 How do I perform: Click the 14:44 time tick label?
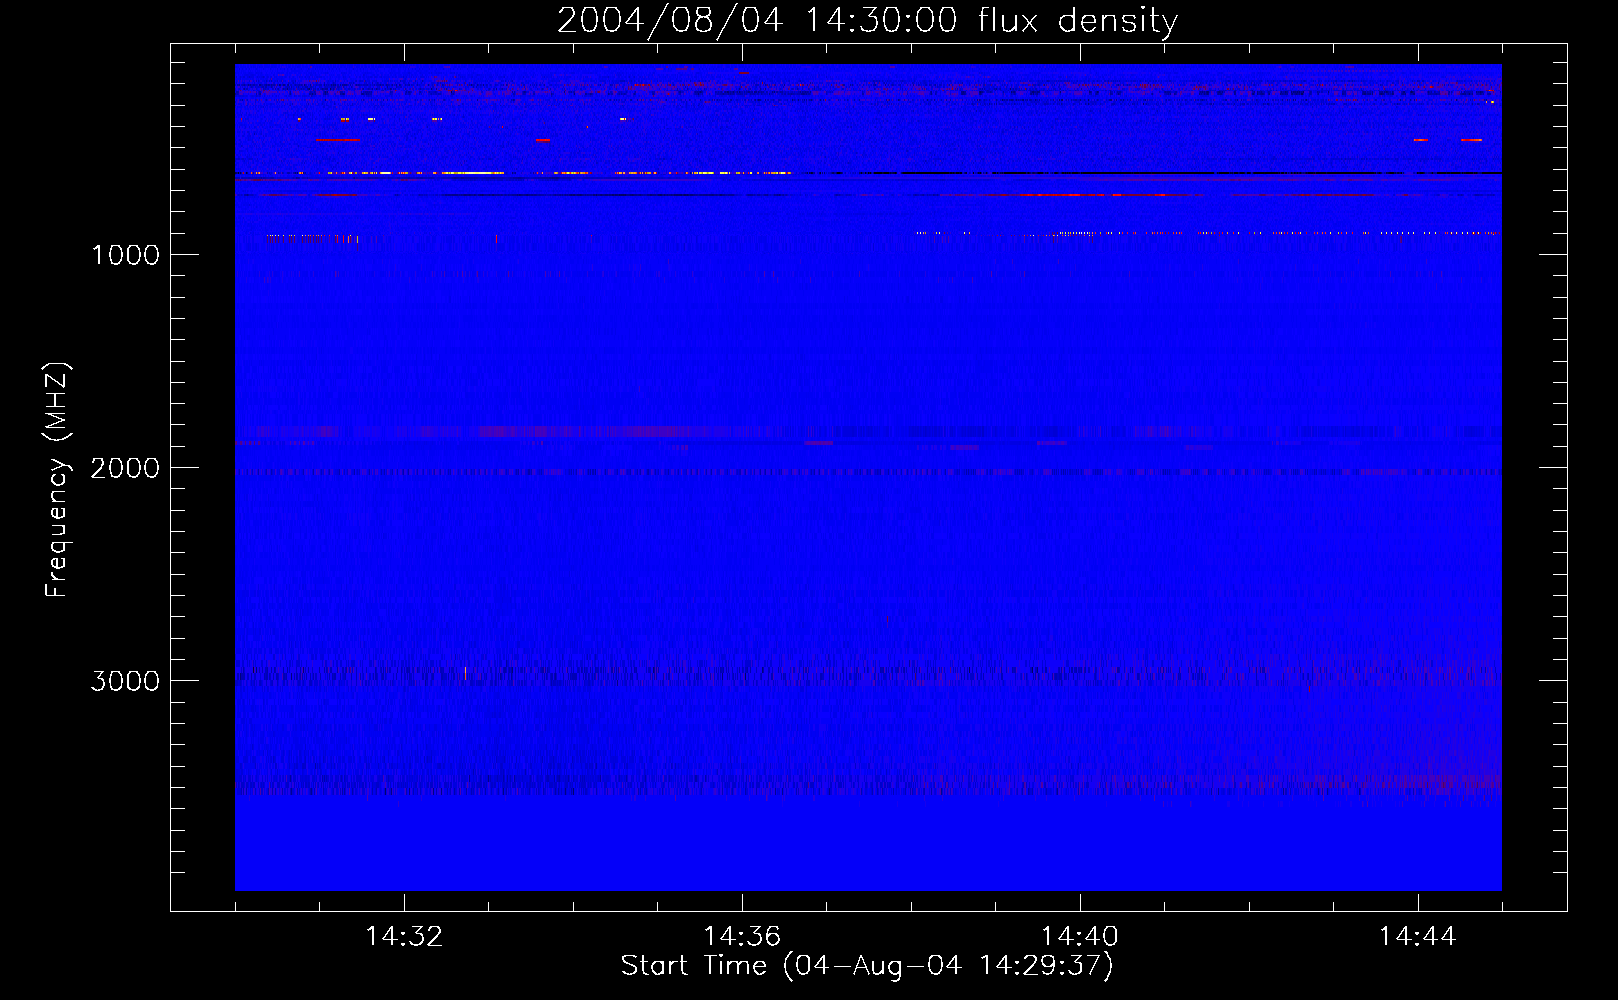coord(1417,937)
